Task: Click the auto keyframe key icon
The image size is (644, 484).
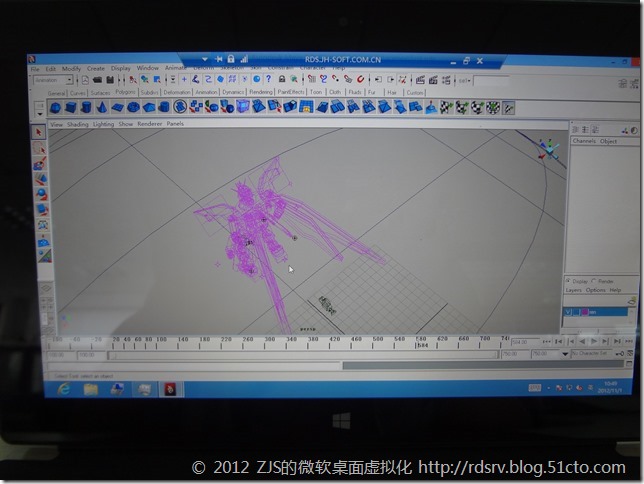Action: 620,354
